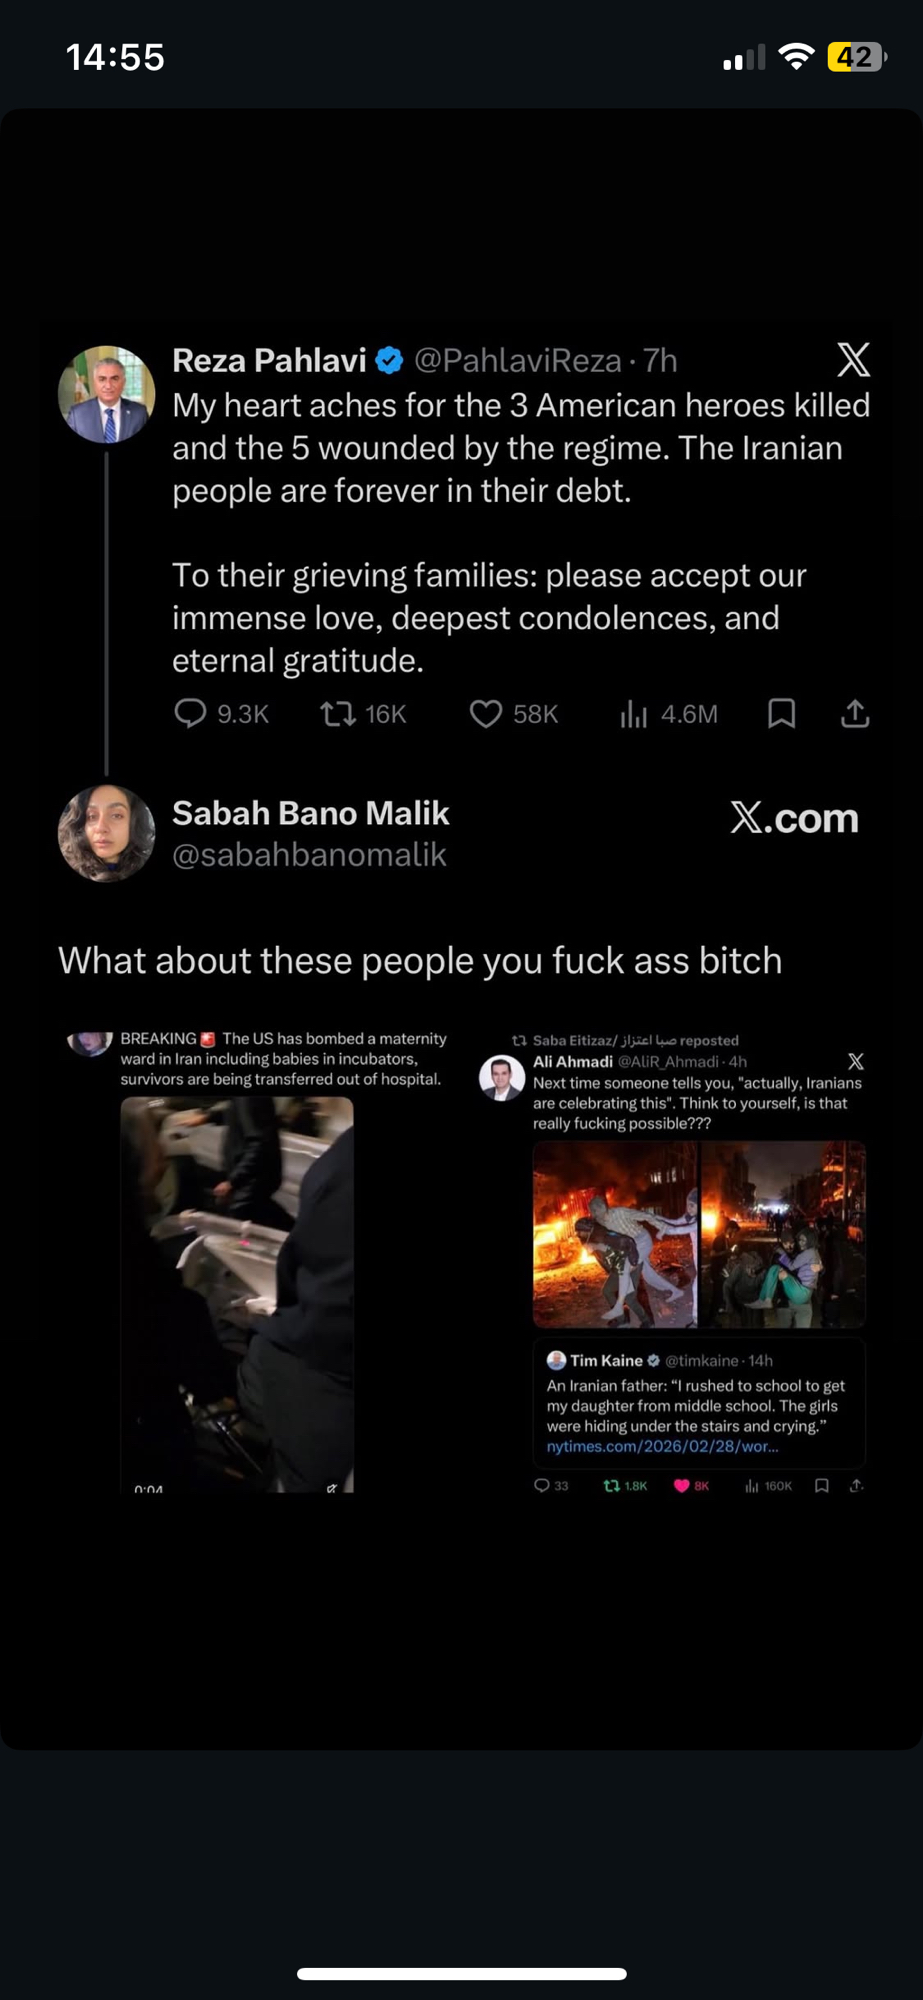923x2000 pixels.
Task: Tap the pink heart showing 8K likes
Action: 682,1486
